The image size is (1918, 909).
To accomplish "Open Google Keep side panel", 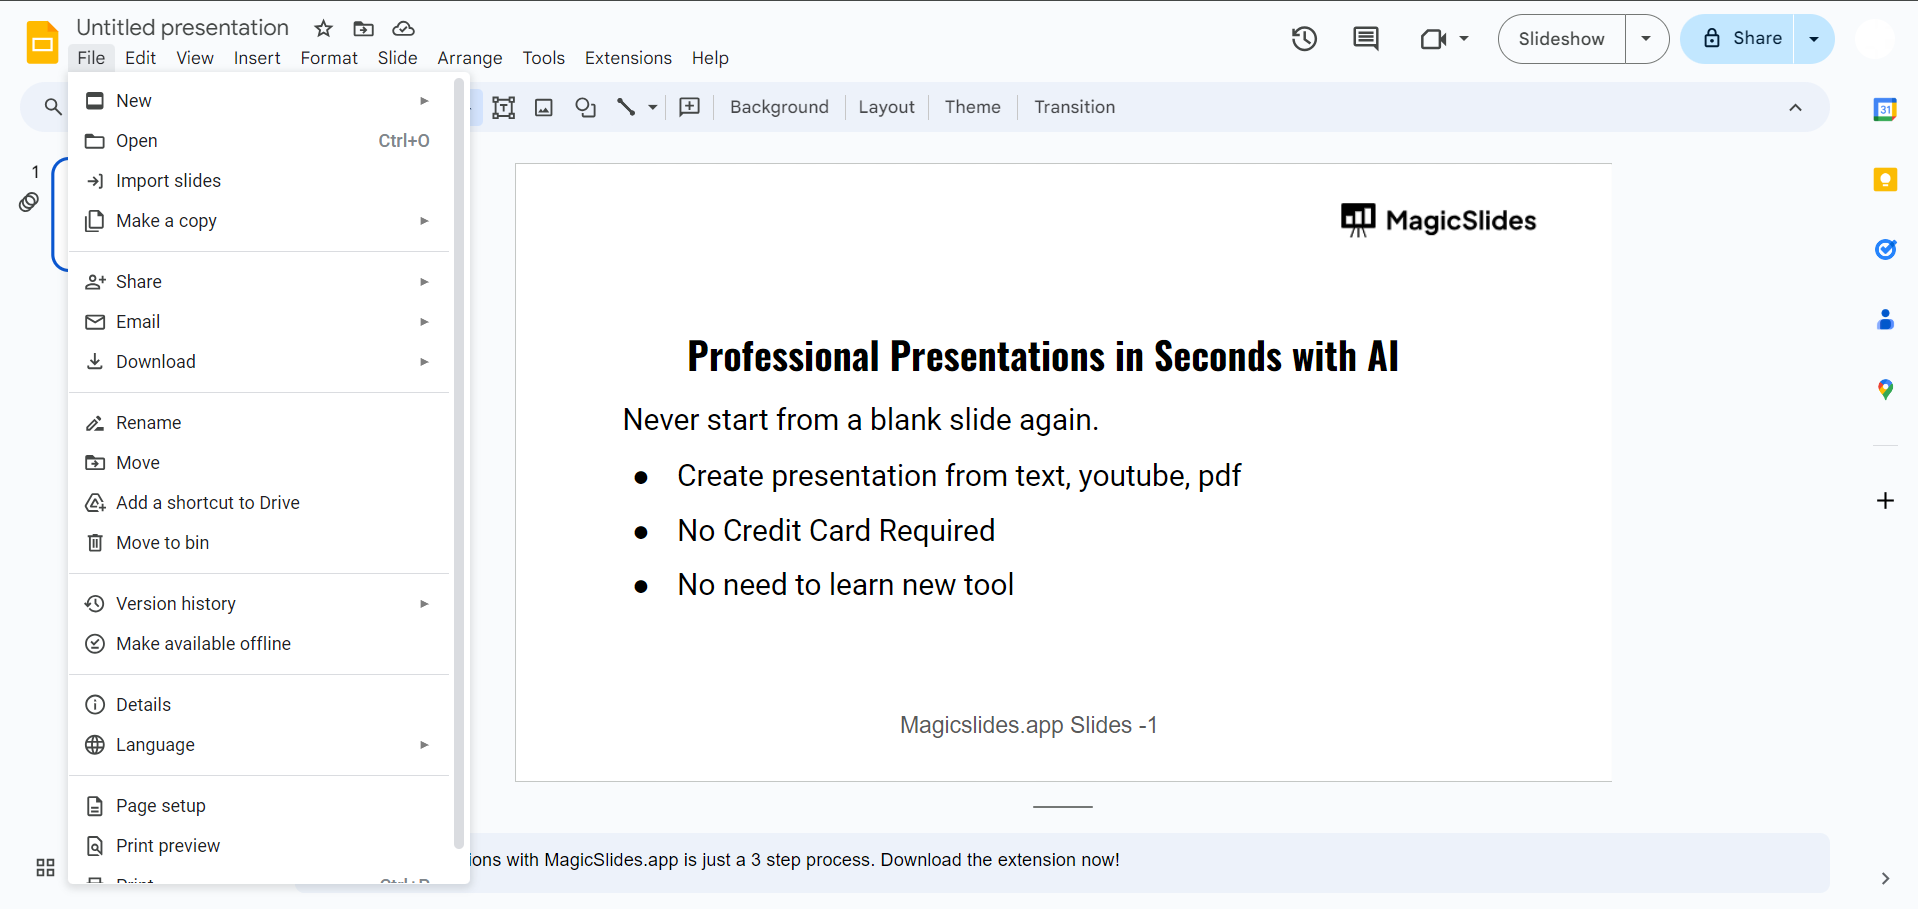I will coord(1885,180).
